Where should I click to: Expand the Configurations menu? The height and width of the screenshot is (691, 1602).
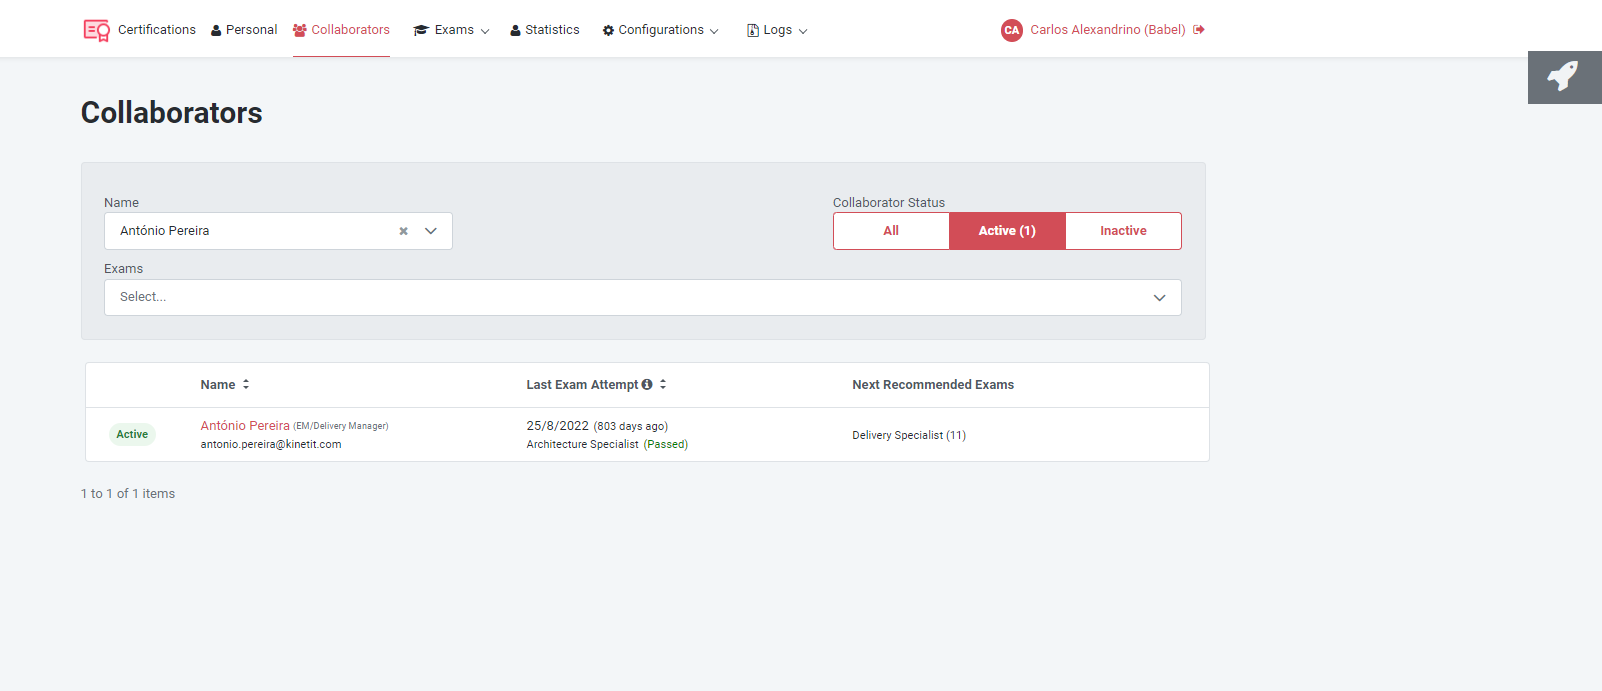tap(660, 30)
